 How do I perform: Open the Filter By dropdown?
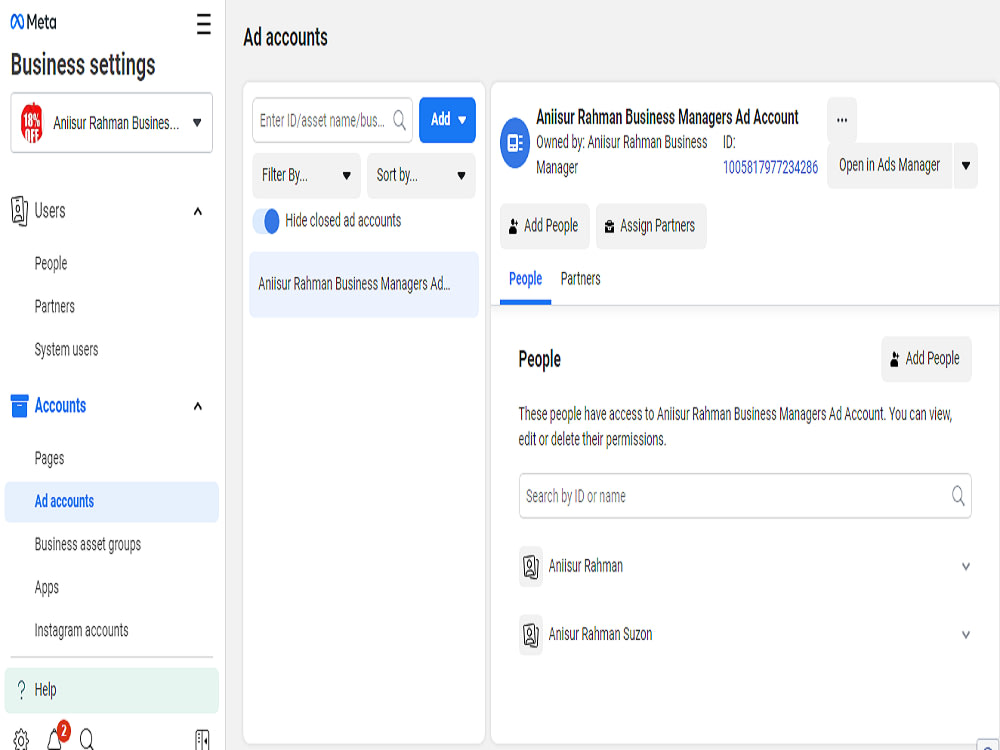(306, 175)
